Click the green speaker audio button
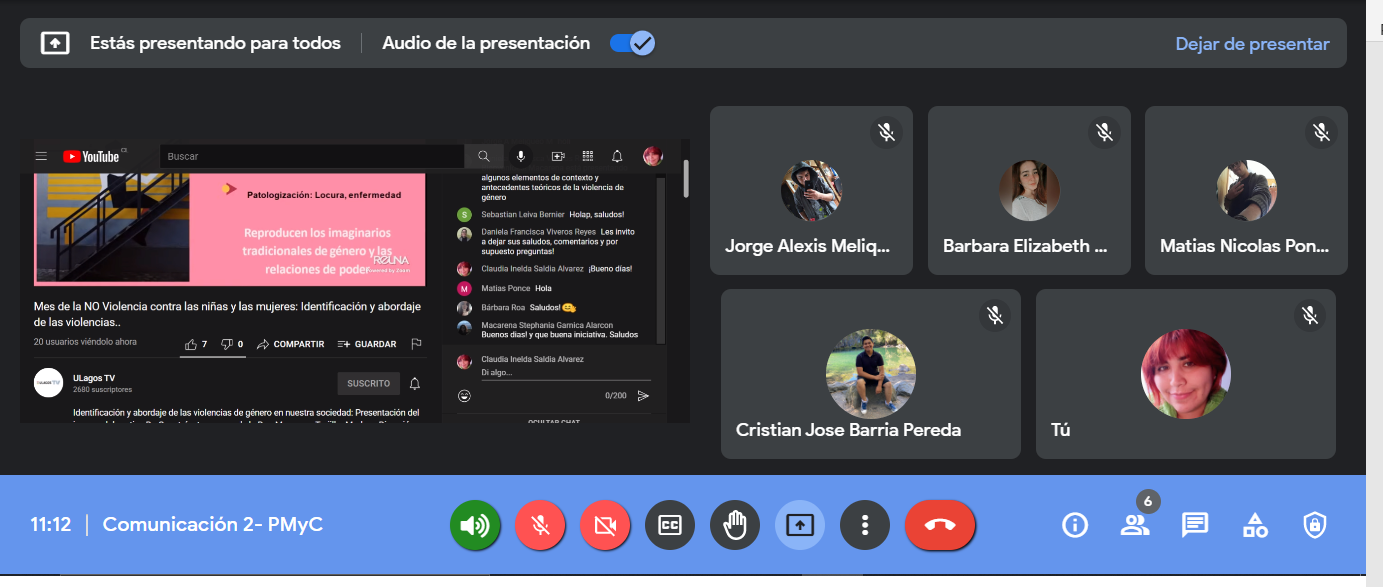Image resolution: width=1383 pixels, height=587 pixels. (475, 525)
